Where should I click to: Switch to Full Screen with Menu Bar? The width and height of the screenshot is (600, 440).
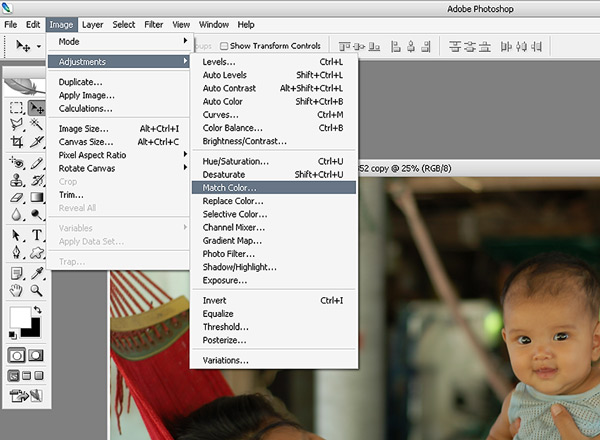point(26,376)
